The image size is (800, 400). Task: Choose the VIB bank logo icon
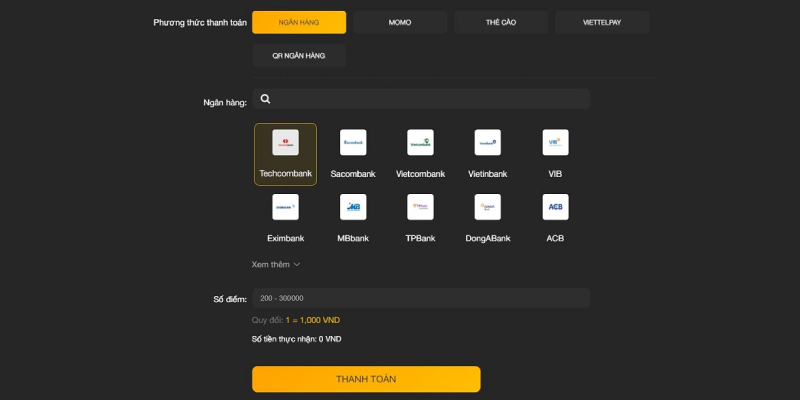(556, 142)
